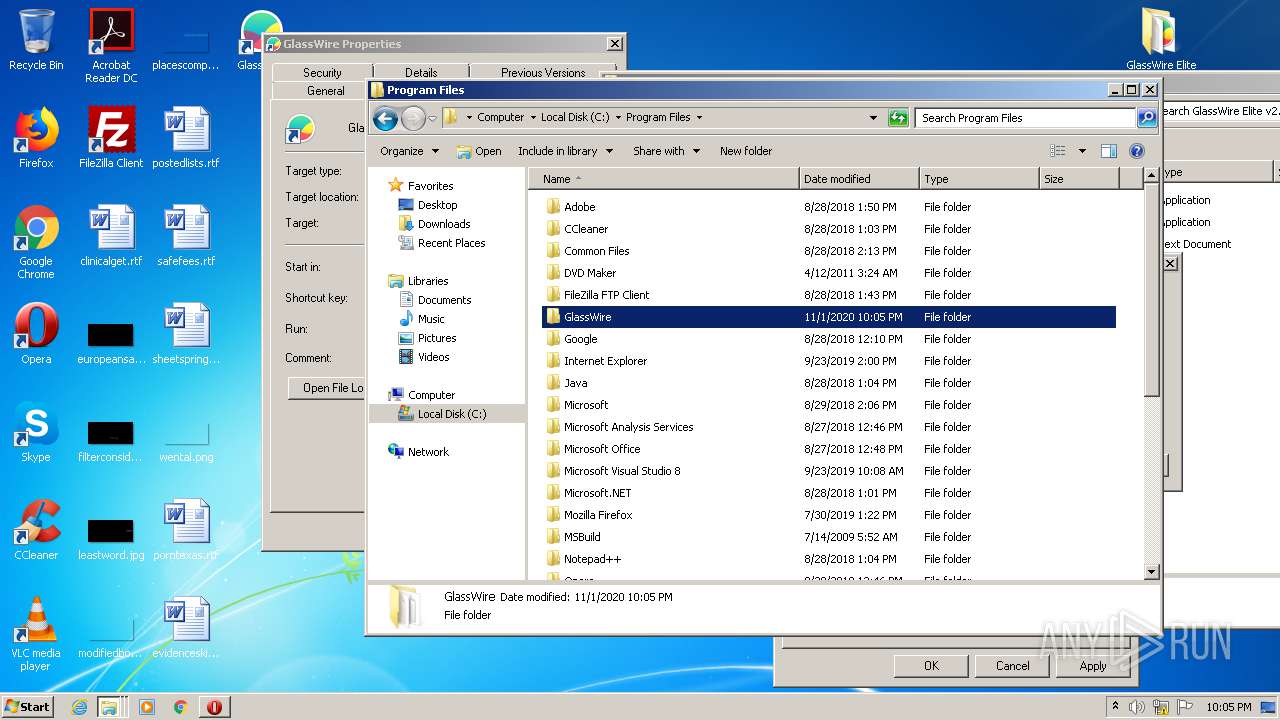
Task: Select Music library in navigation pane
Action: pos(431,319)
